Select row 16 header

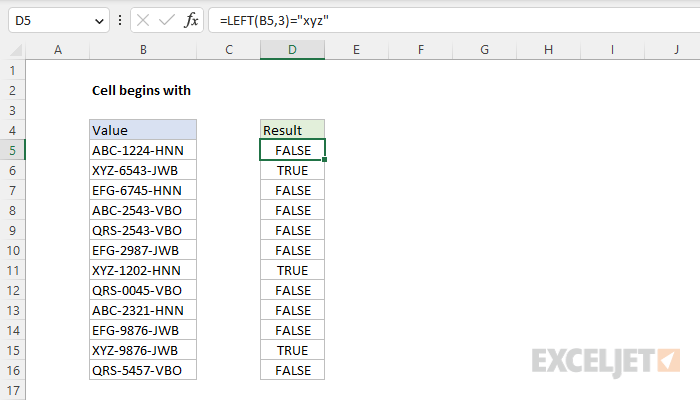[x=12, y=370]
